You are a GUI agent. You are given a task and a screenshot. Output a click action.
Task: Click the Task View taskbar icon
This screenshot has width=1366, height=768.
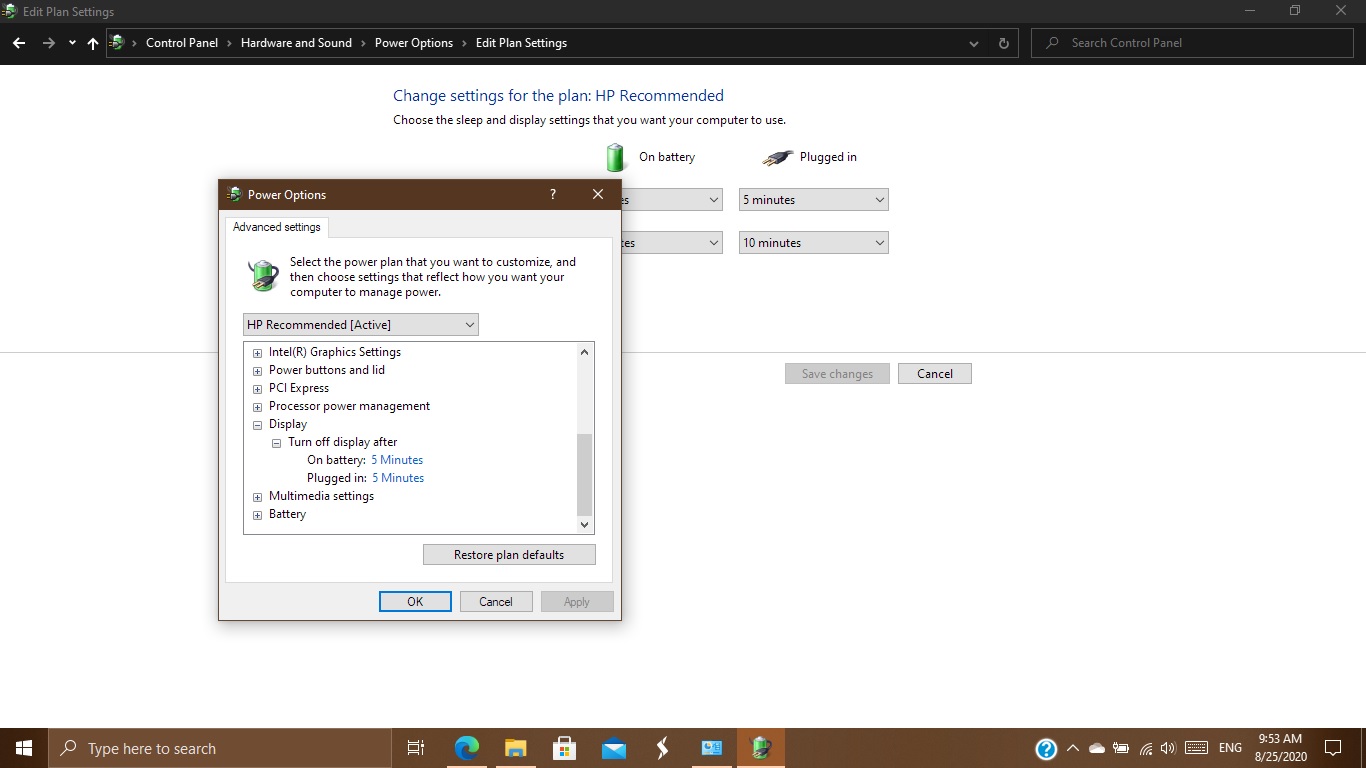coord(416,748)
